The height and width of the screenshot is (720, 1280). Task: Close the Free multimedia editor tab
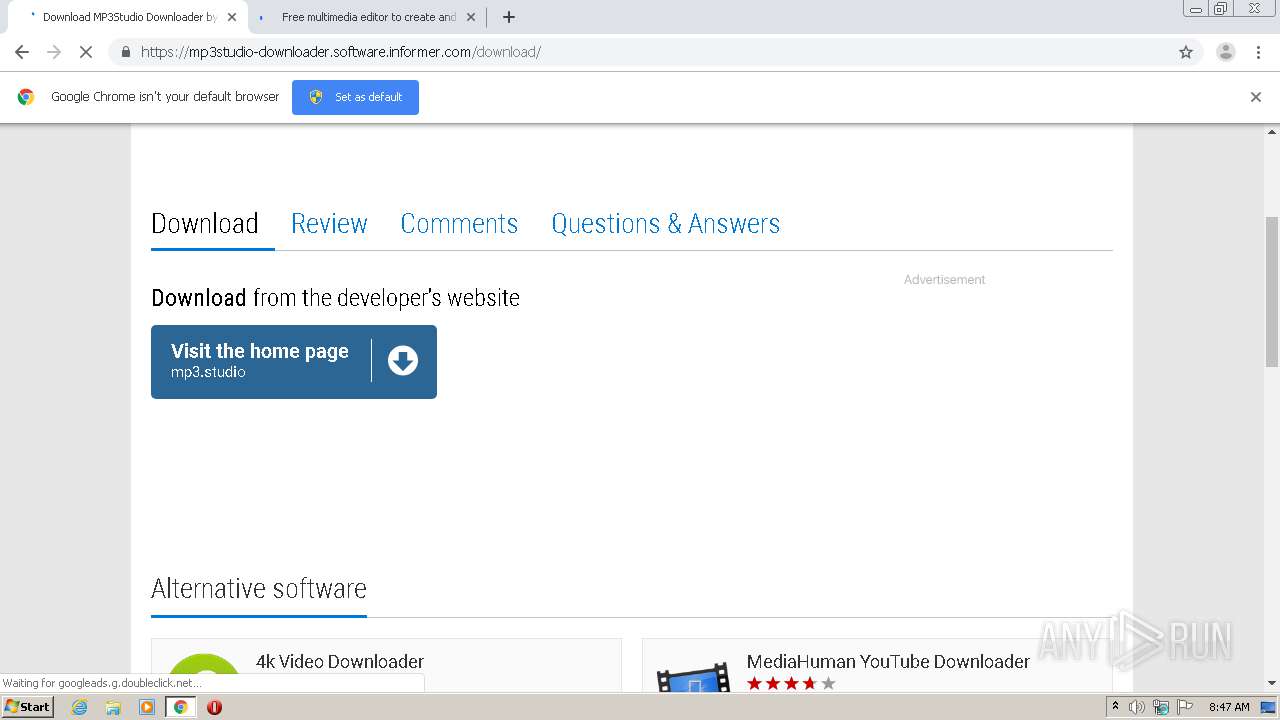[471, 17]
